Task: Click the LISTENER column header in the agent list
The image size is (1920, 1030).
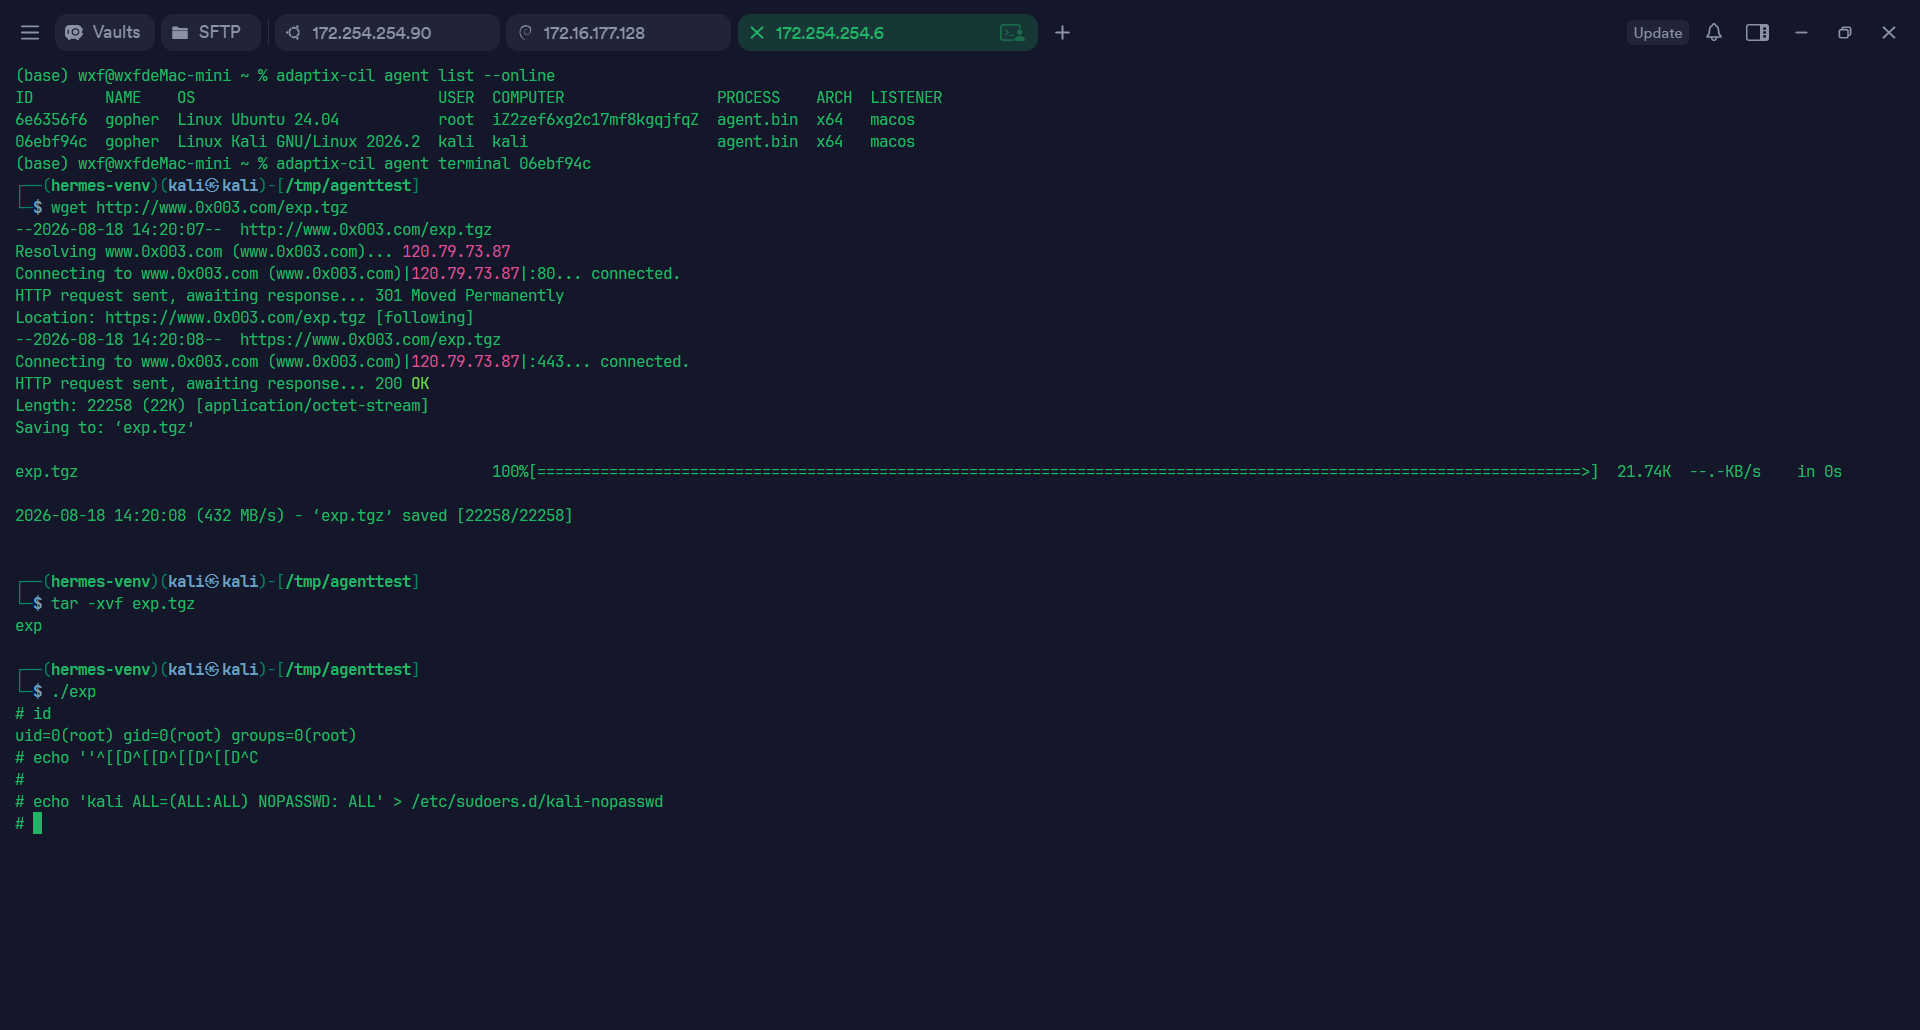Action: 906,98
